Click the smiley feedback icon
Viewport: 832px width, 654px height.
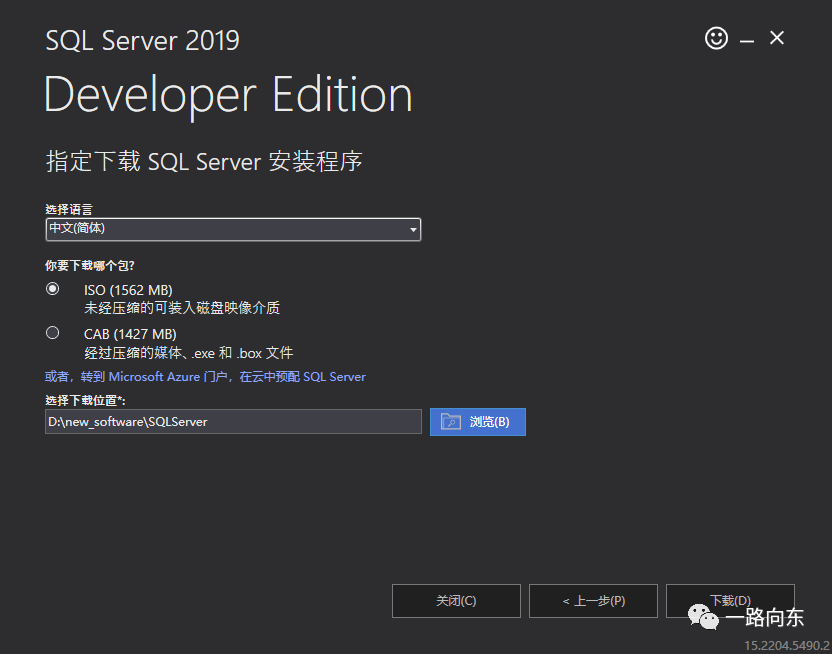click(x=716, y=37)
